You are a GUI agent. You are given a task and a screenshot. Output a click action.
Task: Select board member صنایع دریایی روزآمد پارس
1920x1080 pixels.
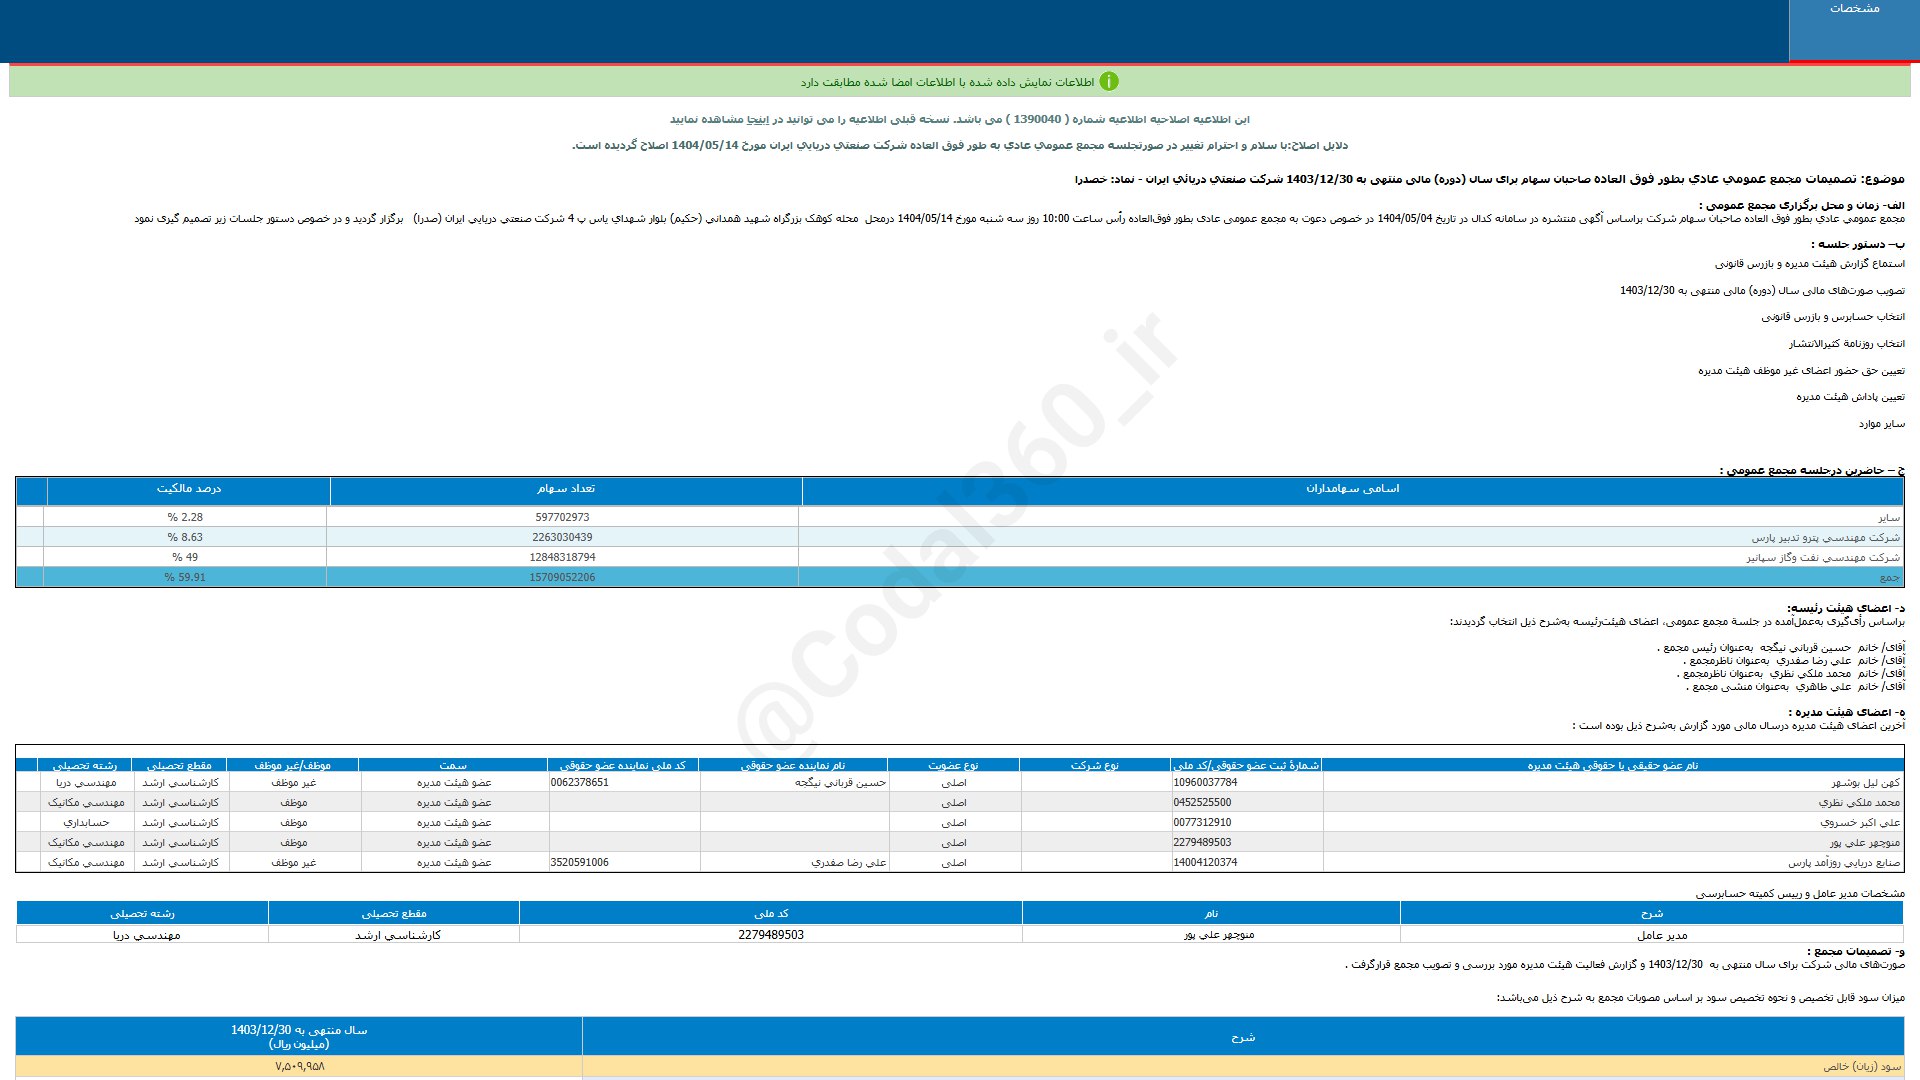coord(1844,863)
